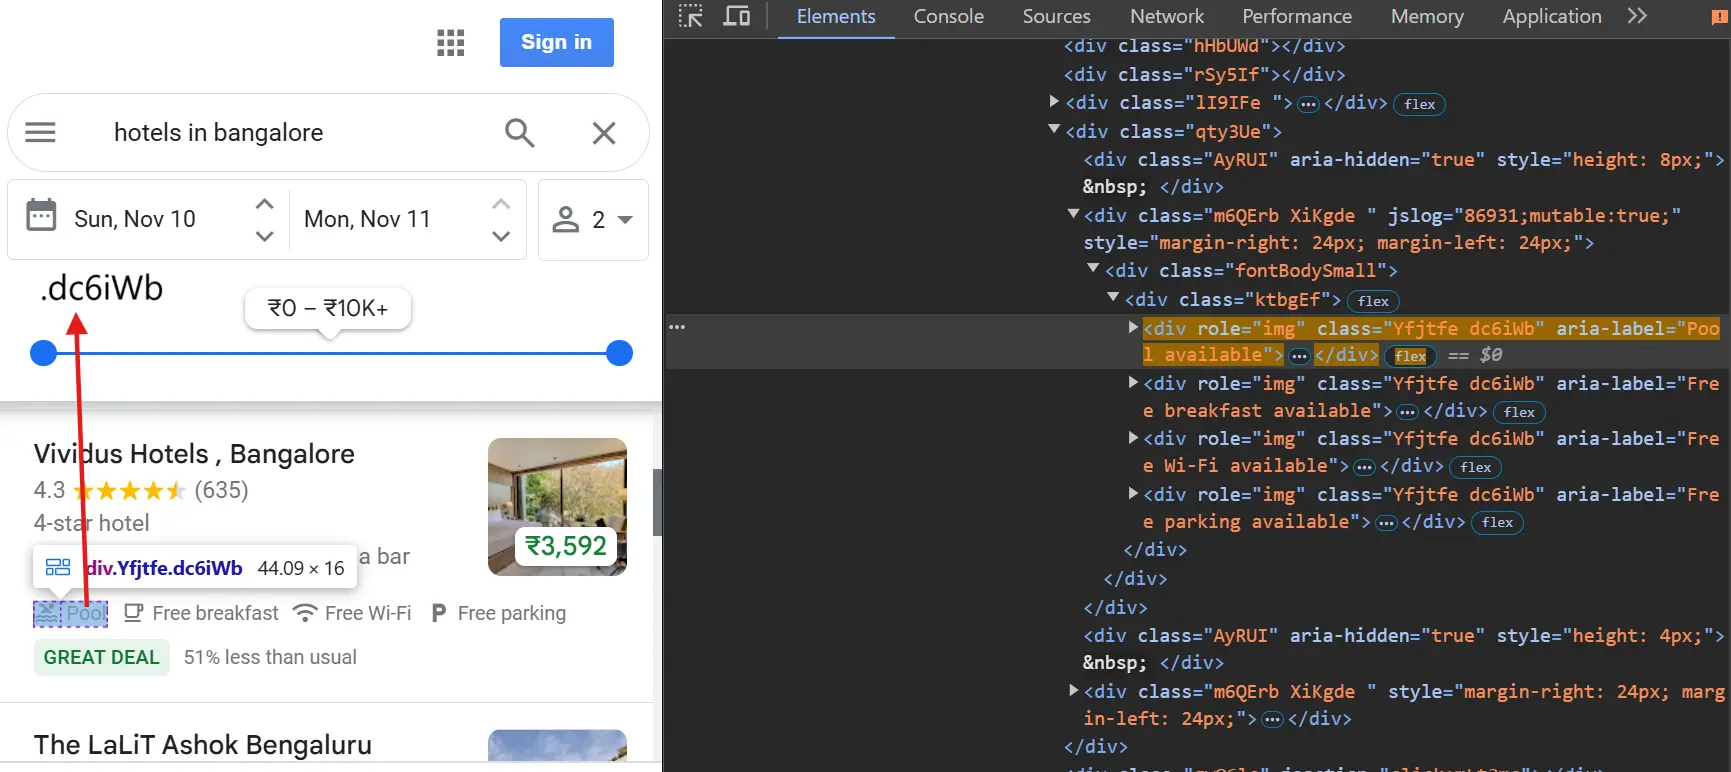
Task: Open the Network tab
Action: 1166,17
